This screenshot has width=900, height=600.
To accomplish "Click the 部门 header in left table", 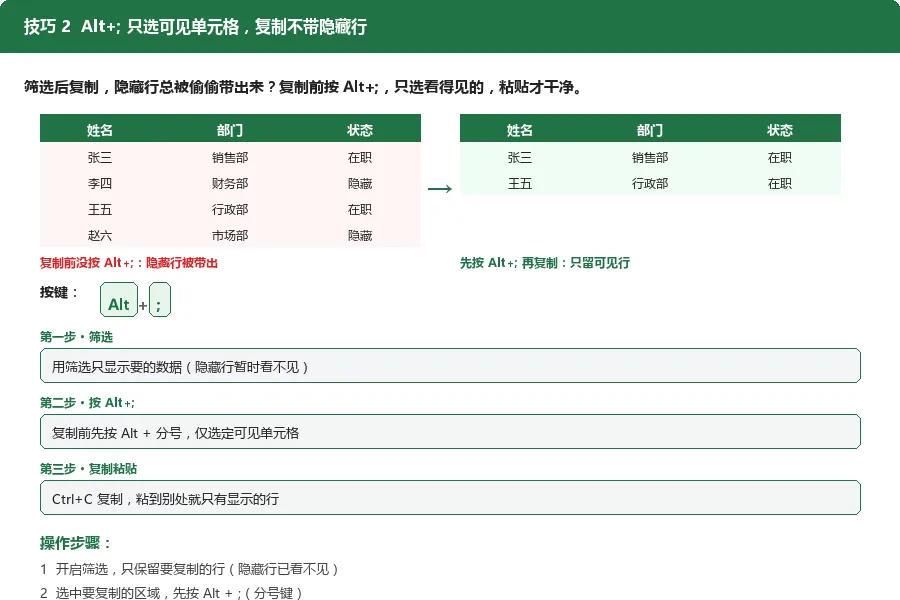I will (230, 130).
